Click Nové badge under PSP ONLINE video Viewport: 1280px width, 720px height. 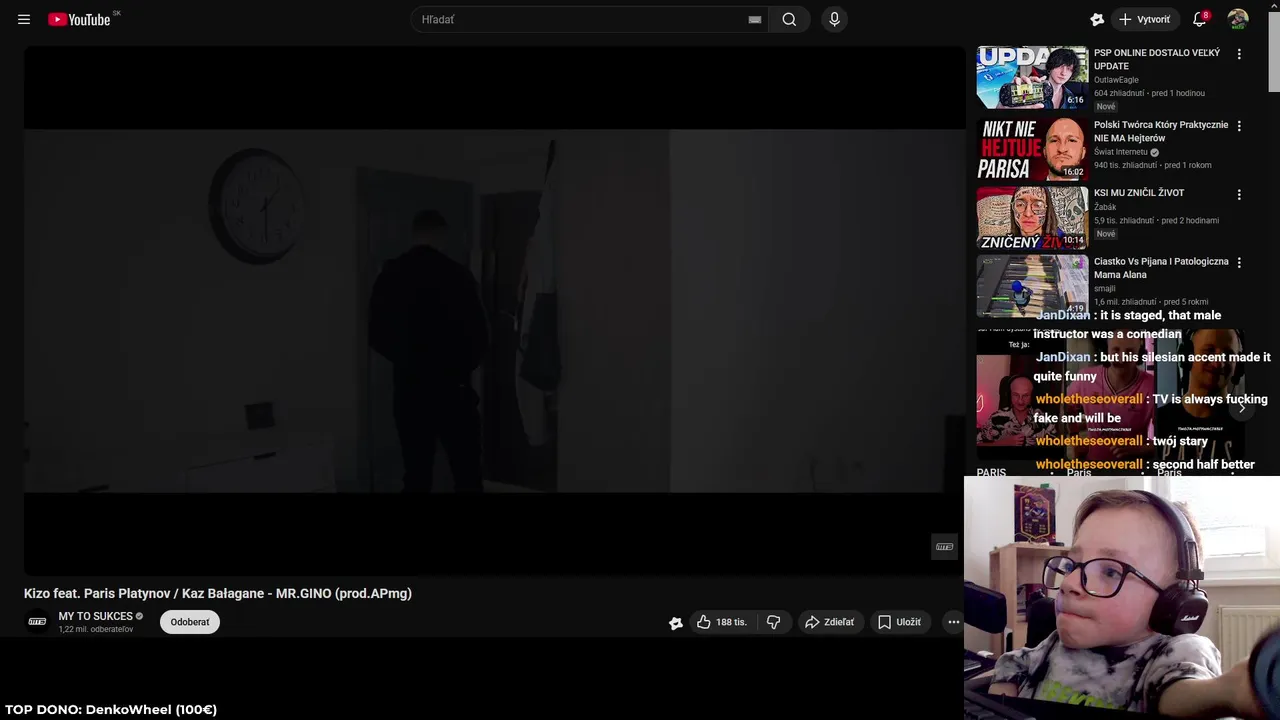(1105, 106)
